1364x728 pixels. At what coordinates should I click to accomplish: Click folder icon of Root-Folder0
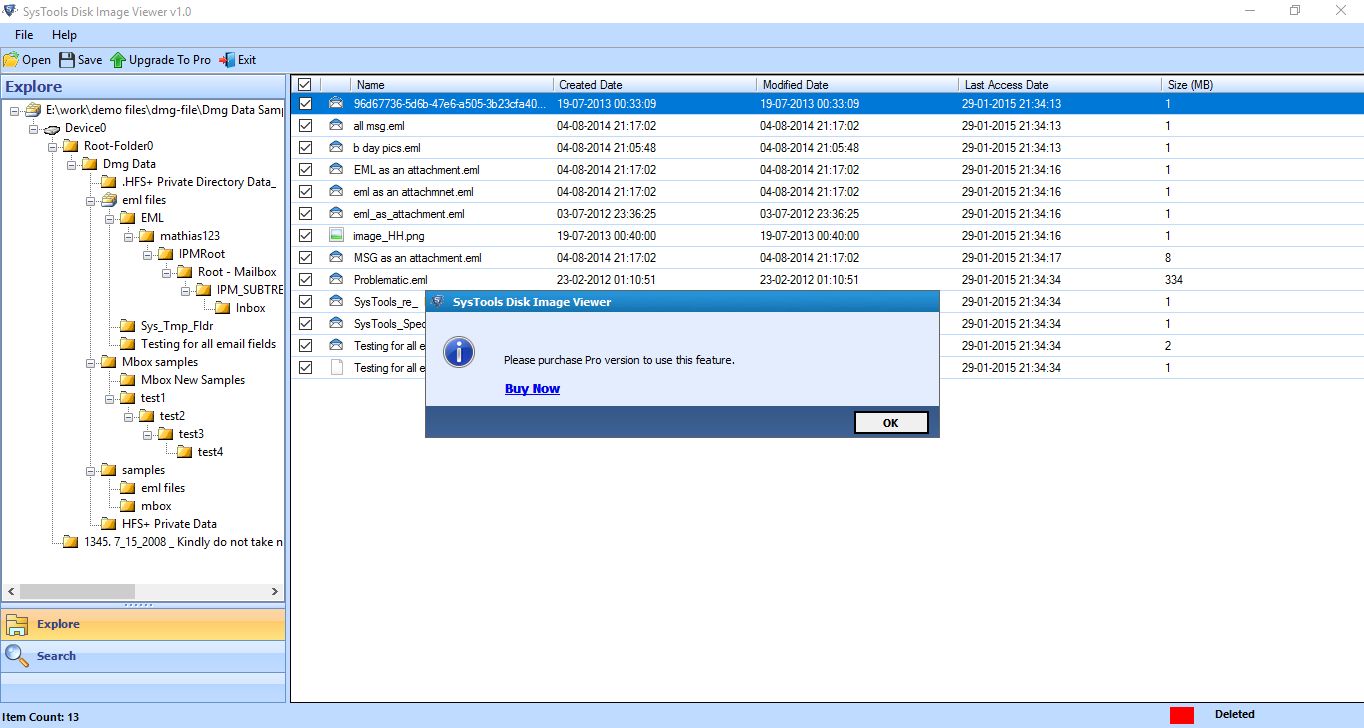point(71,146)
